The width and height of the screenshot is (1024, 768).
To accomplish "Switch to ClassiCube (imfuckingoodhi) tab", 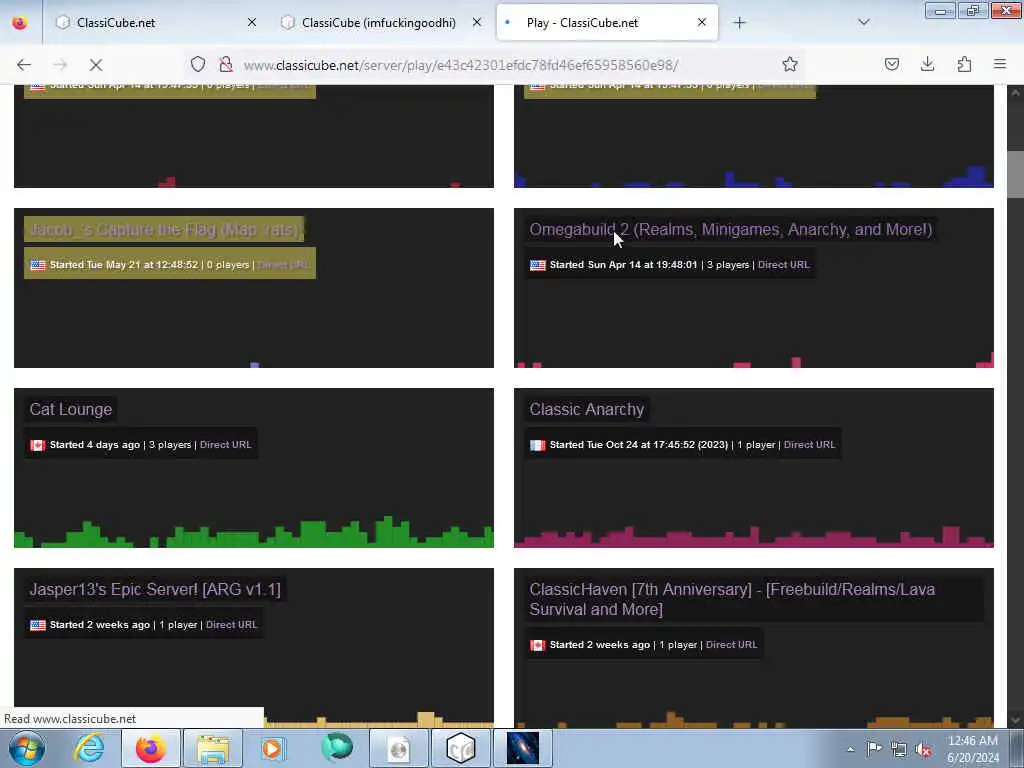I will (x=379, y=23).
